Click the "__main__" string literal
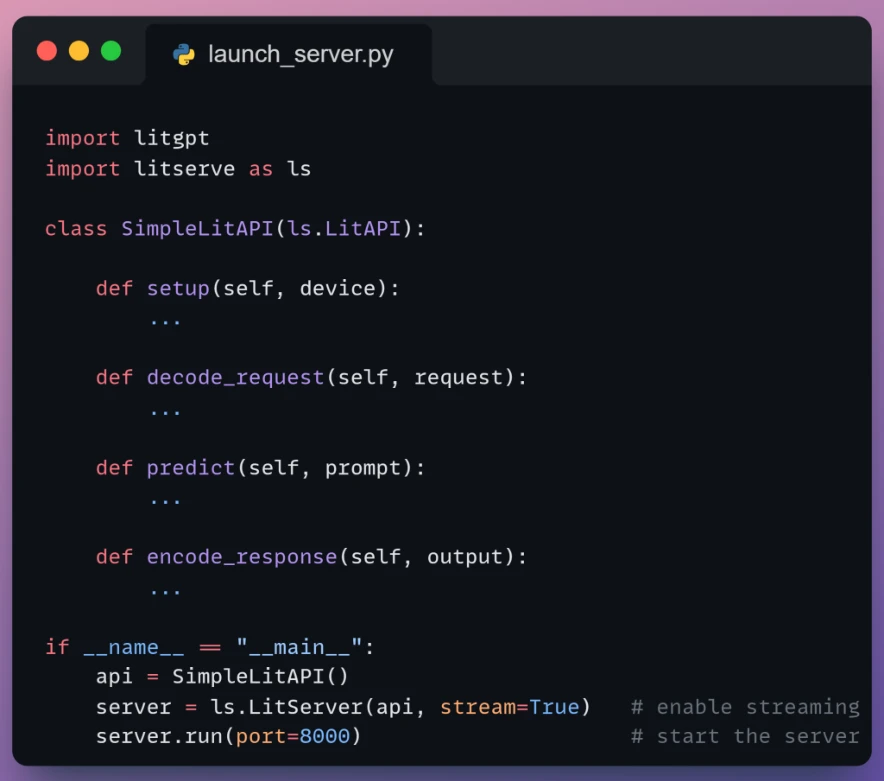 (x=299, y=647)
